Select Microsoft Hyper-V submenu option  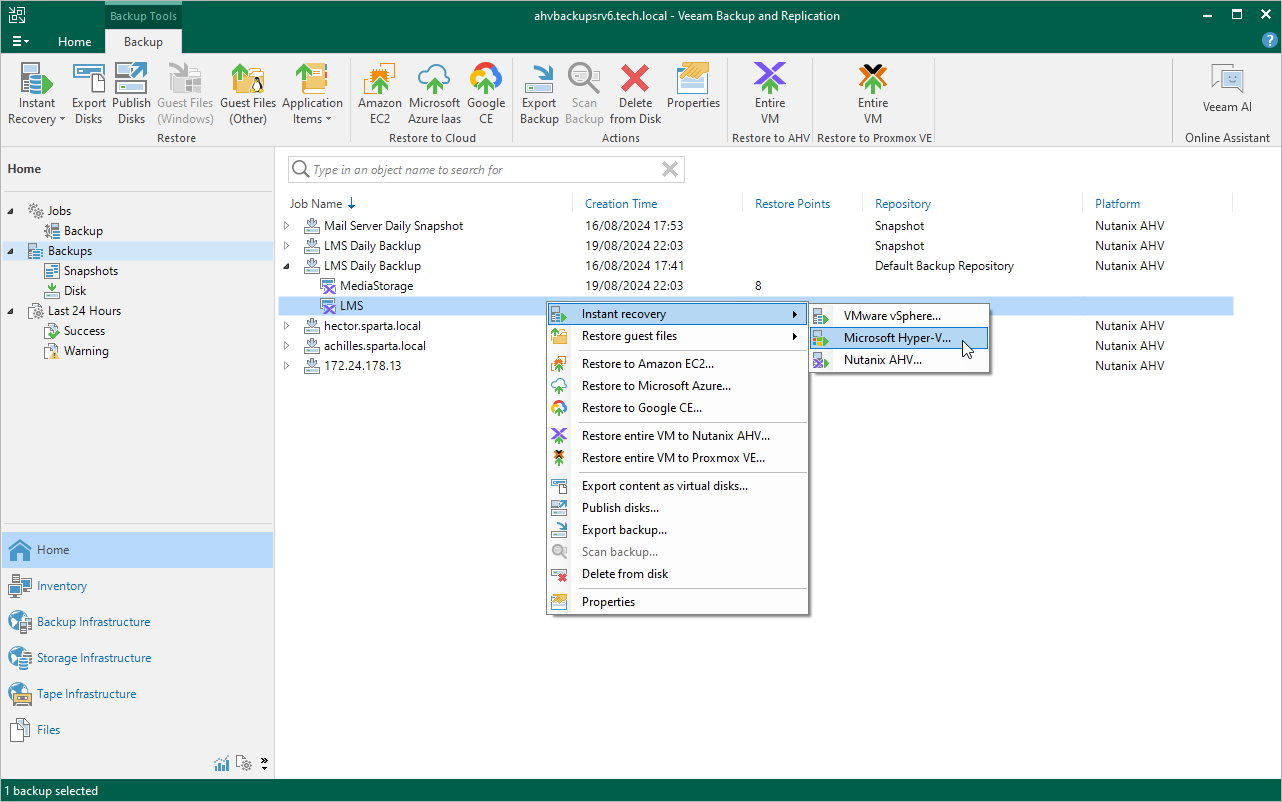(x=899, y=338)
